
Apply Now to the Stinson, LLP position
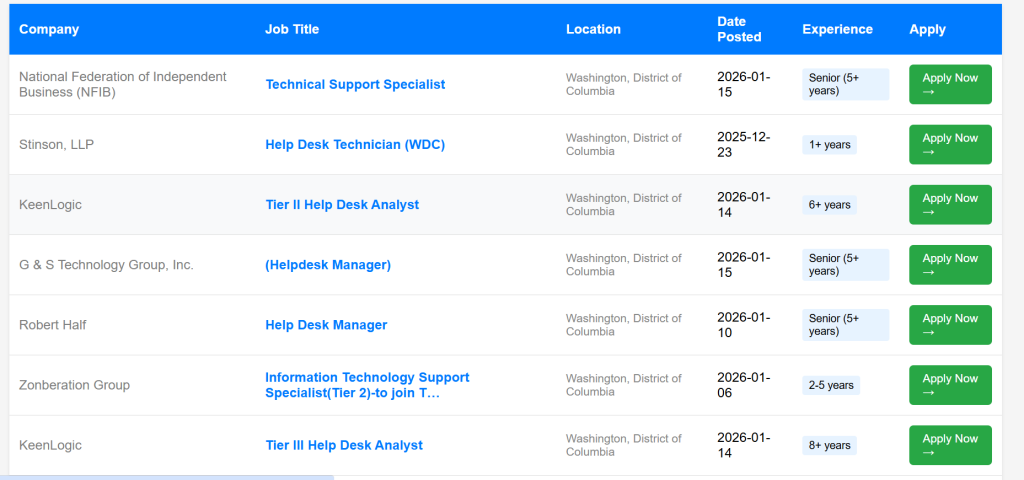tap(949, 145)
